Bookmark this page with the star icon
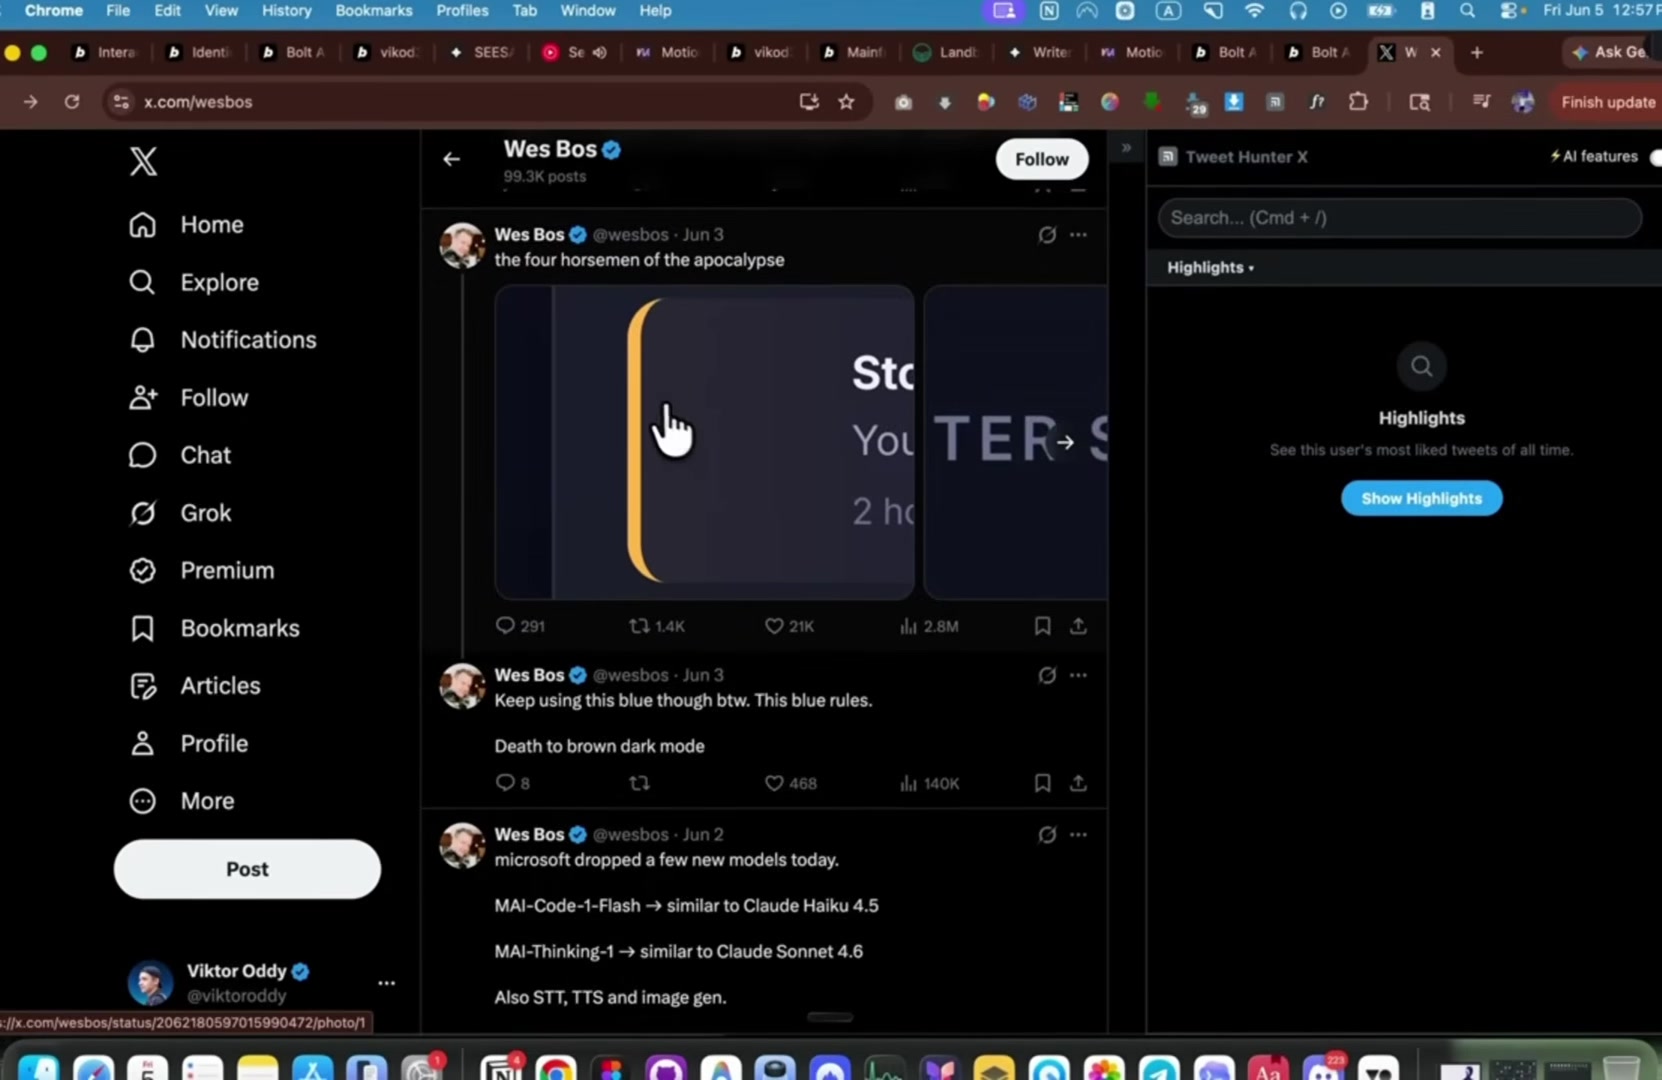The height and width of the screenshot is (1080, 1662). (x=846, y=102)
